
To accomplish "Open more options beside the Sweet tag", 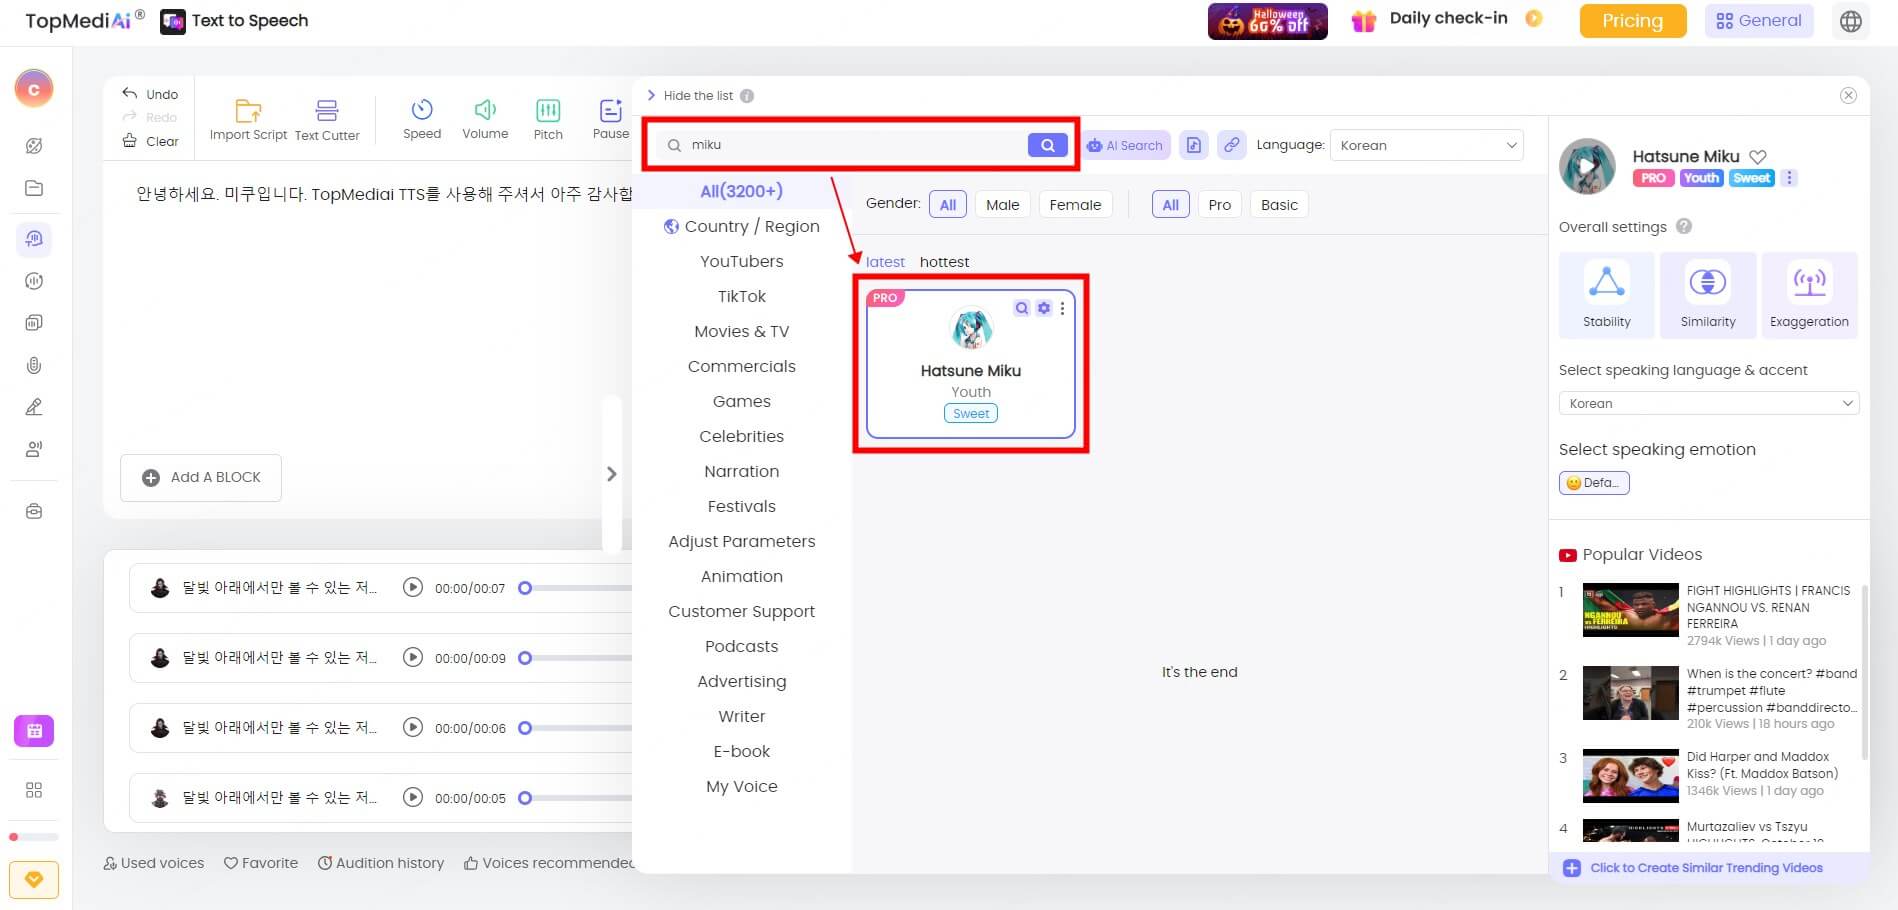I will click(1789, 178).
